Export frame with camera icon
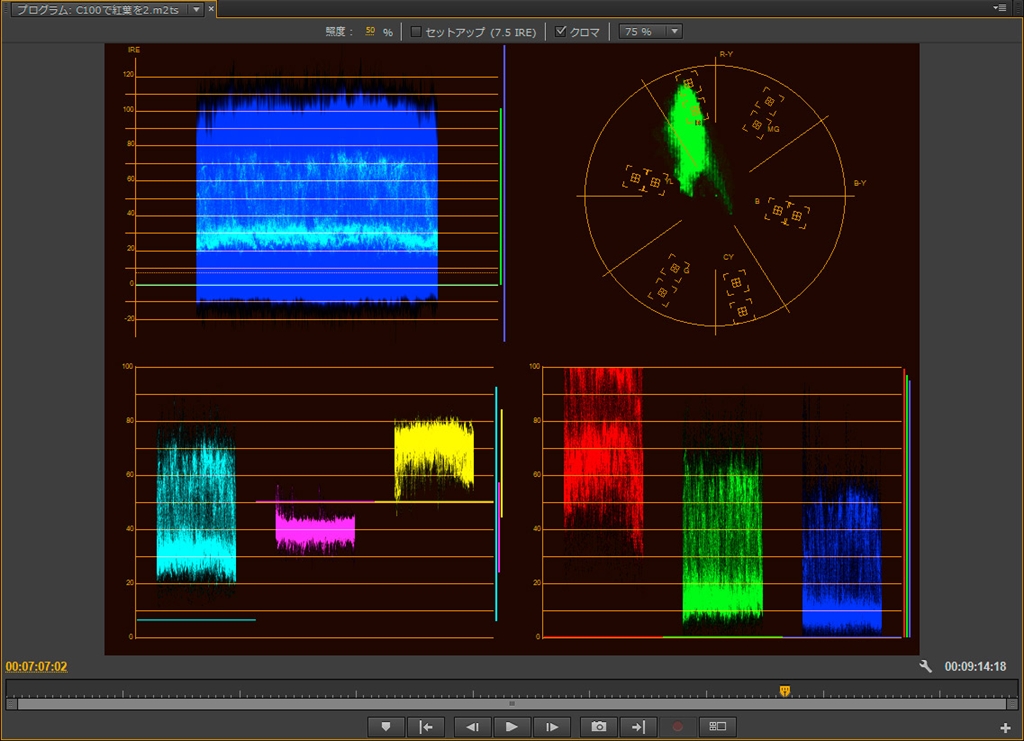Viewport: 1024px width, 741px height. point(598,727)
